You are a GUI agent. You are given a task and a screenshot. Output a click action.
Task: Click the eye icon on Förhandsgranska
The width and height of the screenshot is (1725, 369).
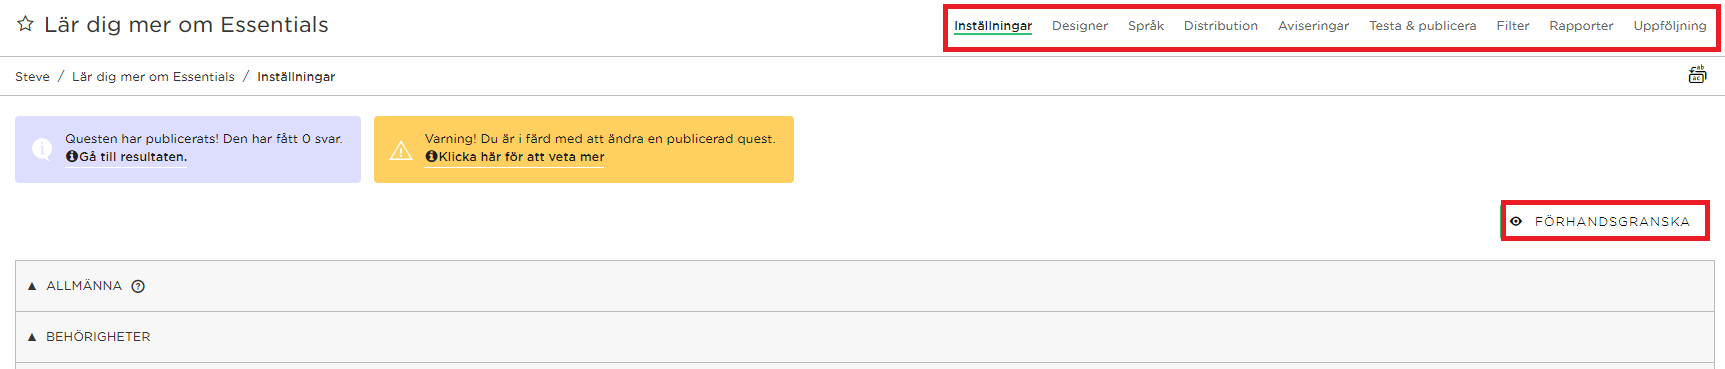click(x=1516, y=221)
